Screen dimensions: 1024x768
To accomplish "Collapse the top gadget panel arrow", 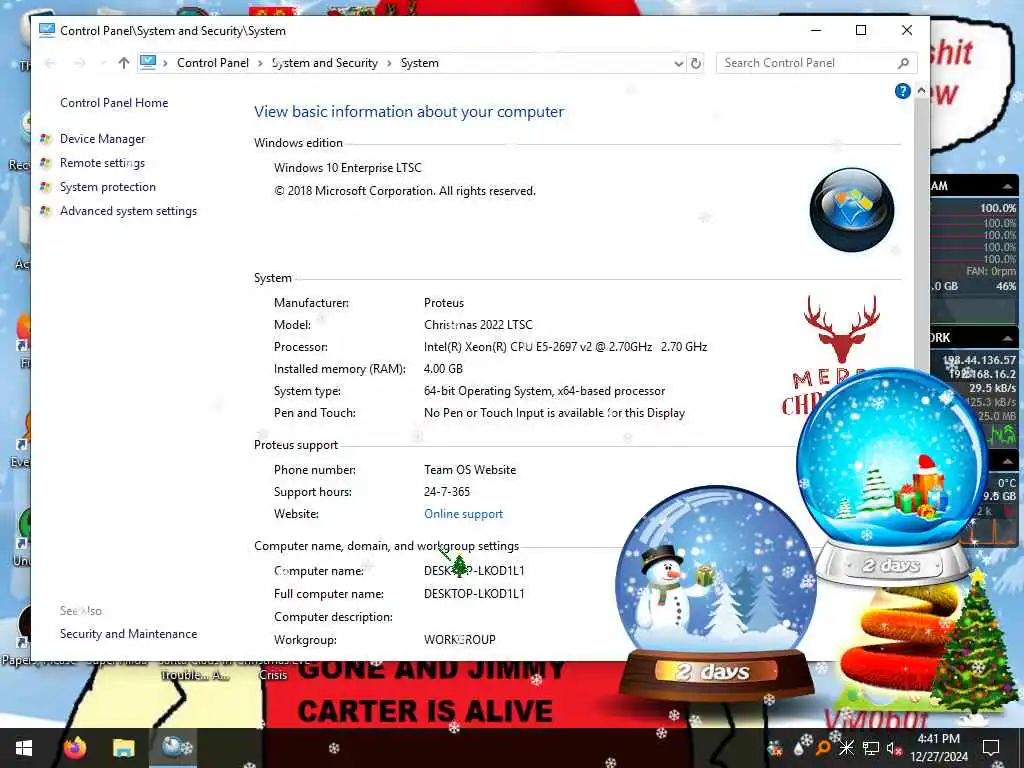I will click(x=1008, y=186).
